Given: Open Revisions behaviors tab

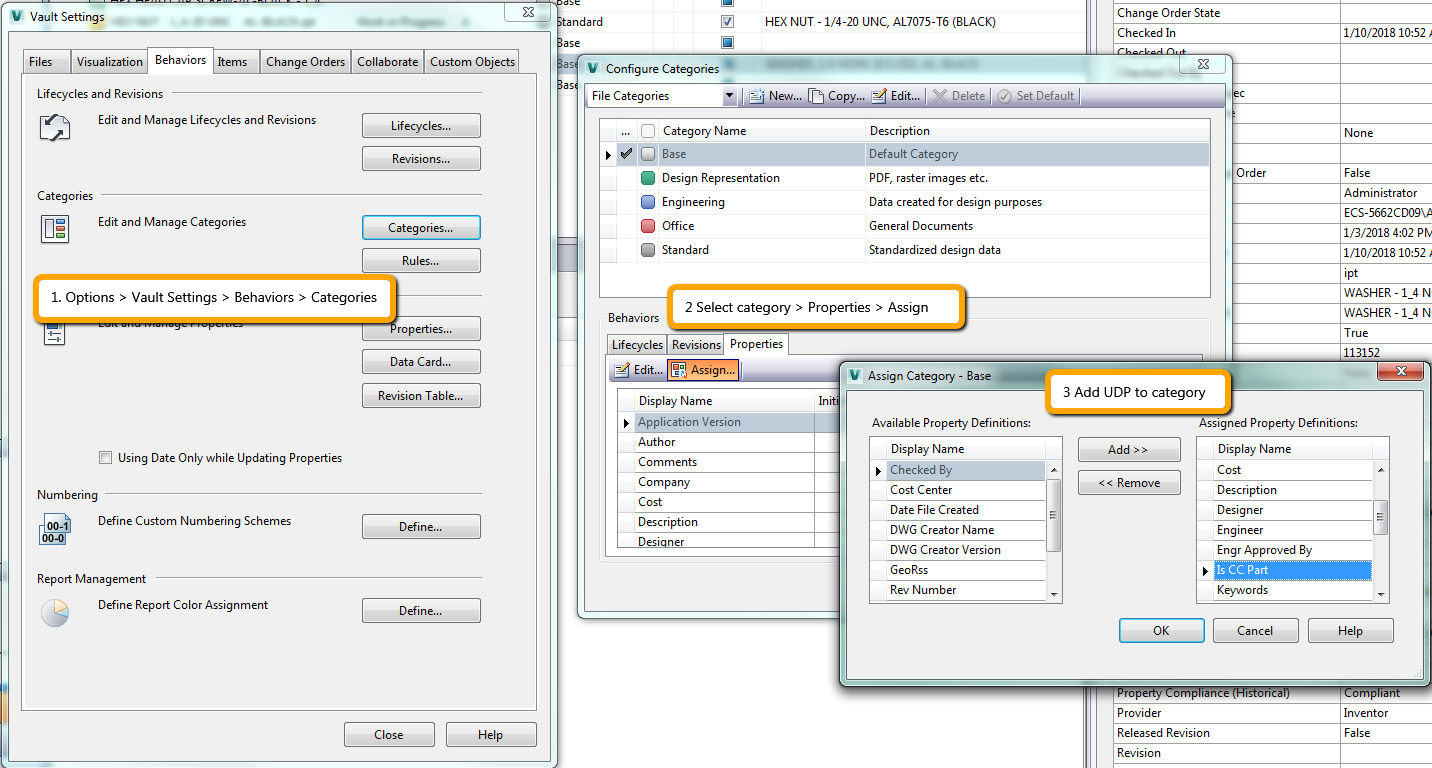Looking at the screenshot, I should click(x=696, y=345).
